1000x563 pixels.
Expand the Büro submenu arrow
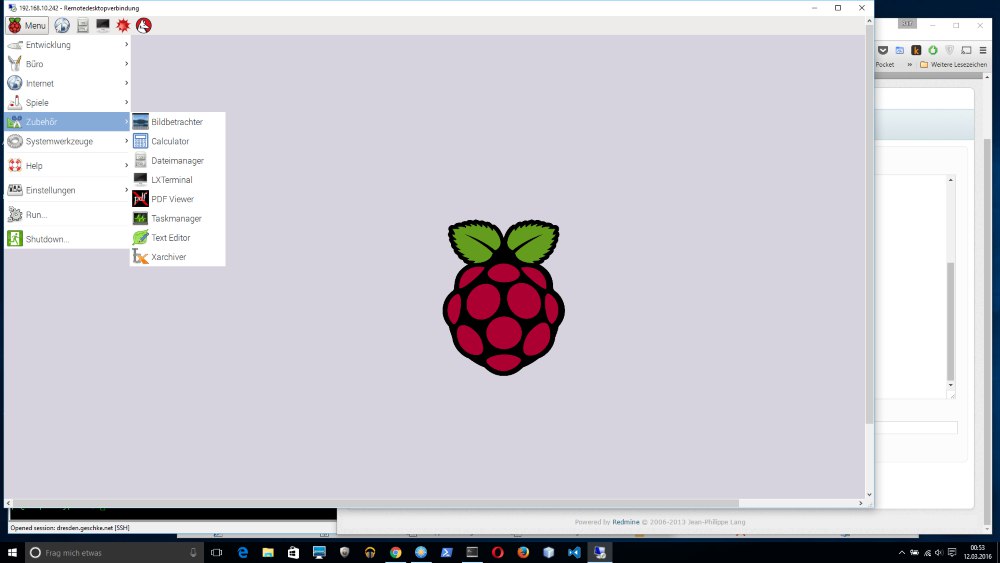(126, 64)
